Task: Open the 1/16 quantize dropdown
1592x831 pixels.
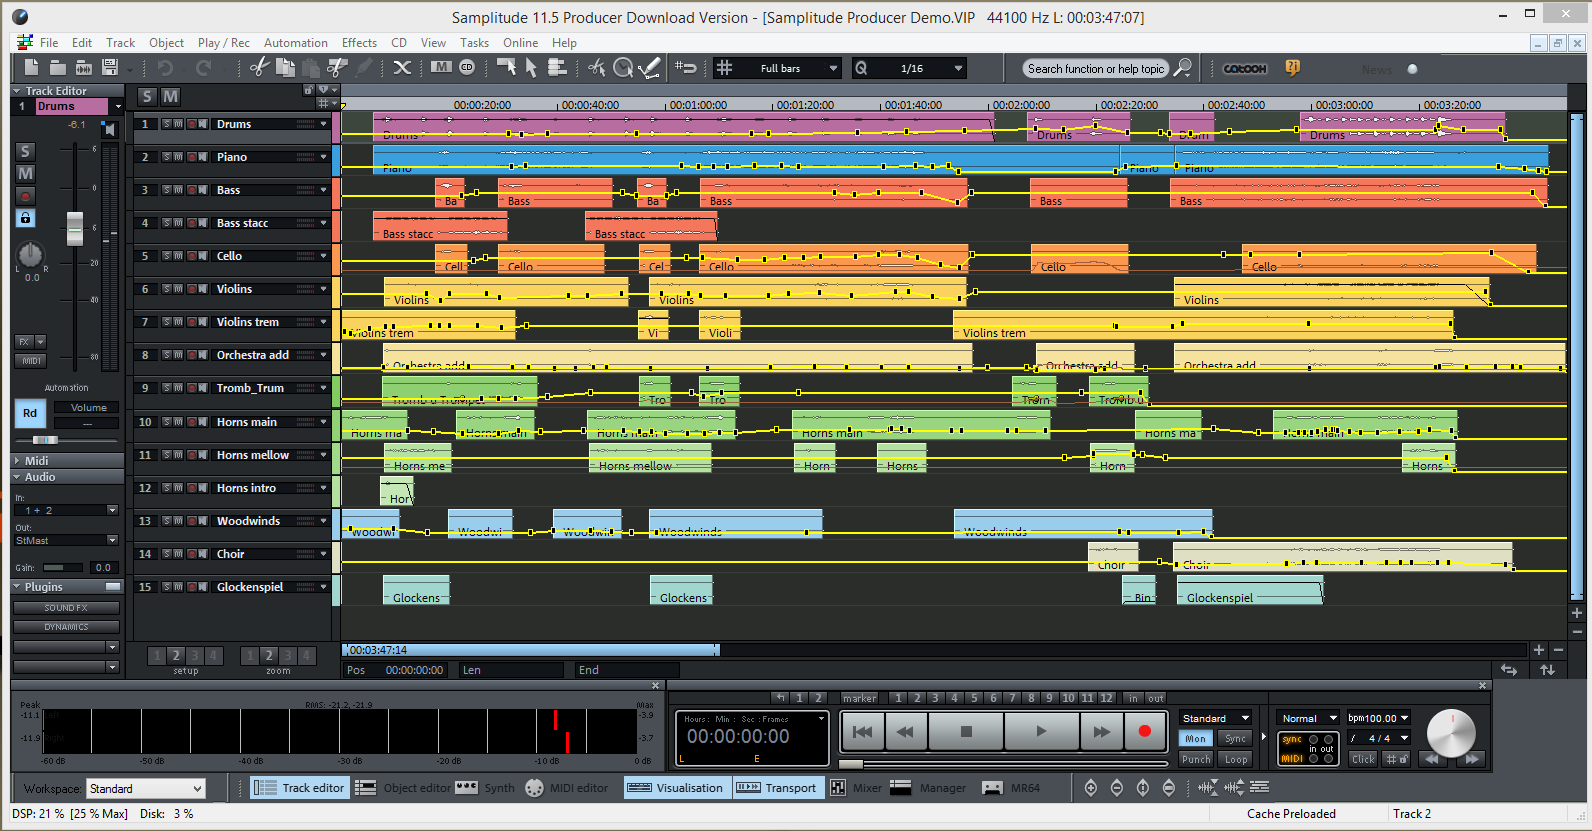Action: pos(958,68)
